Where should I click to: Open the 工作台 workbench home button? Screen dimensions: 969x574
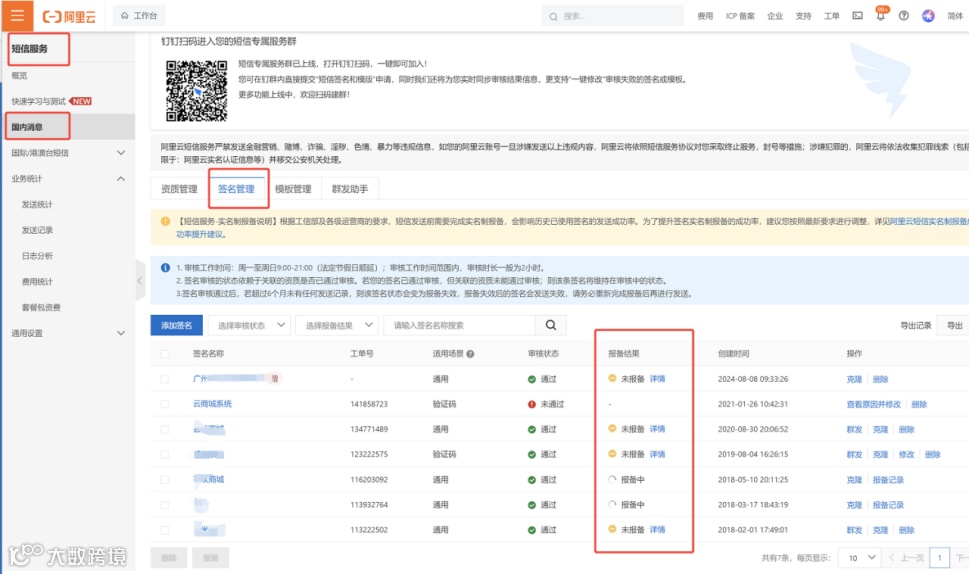pyautogui.click(x=139, y=15)
